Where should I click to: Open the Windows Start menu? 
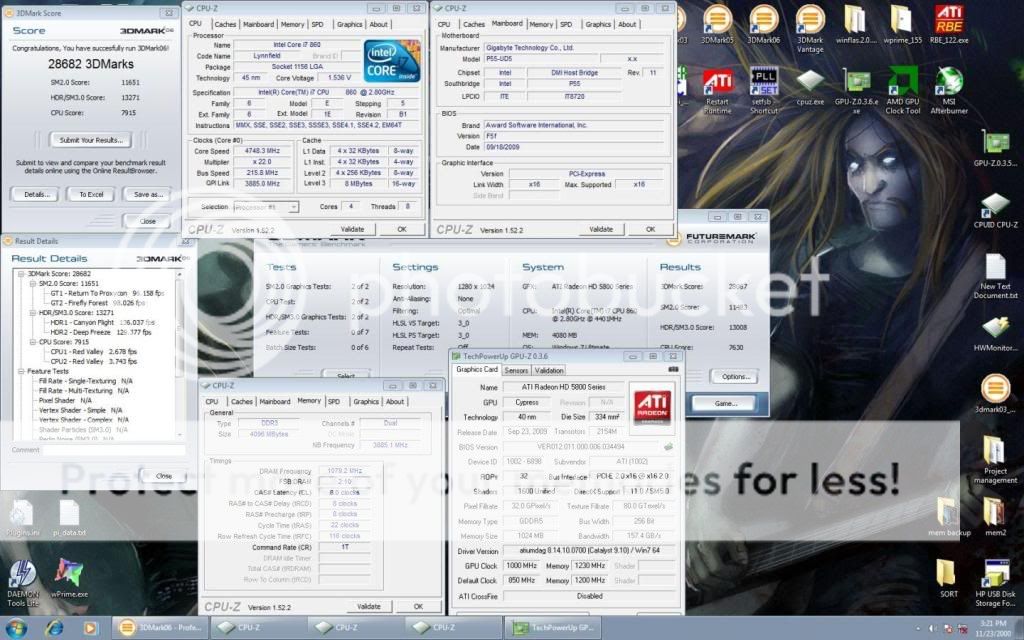point(15,628)
